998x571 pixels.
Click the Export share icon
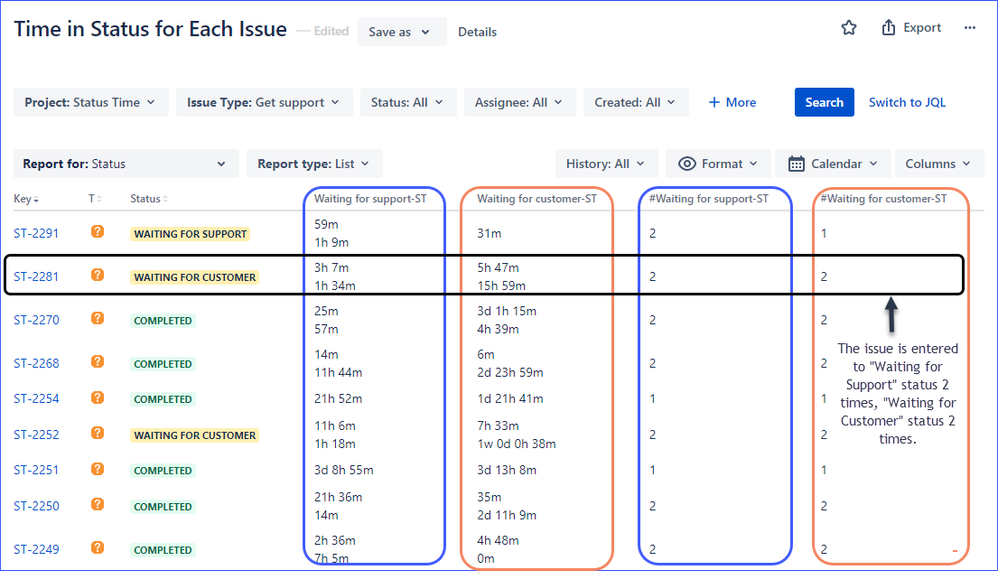click(888, 27)
